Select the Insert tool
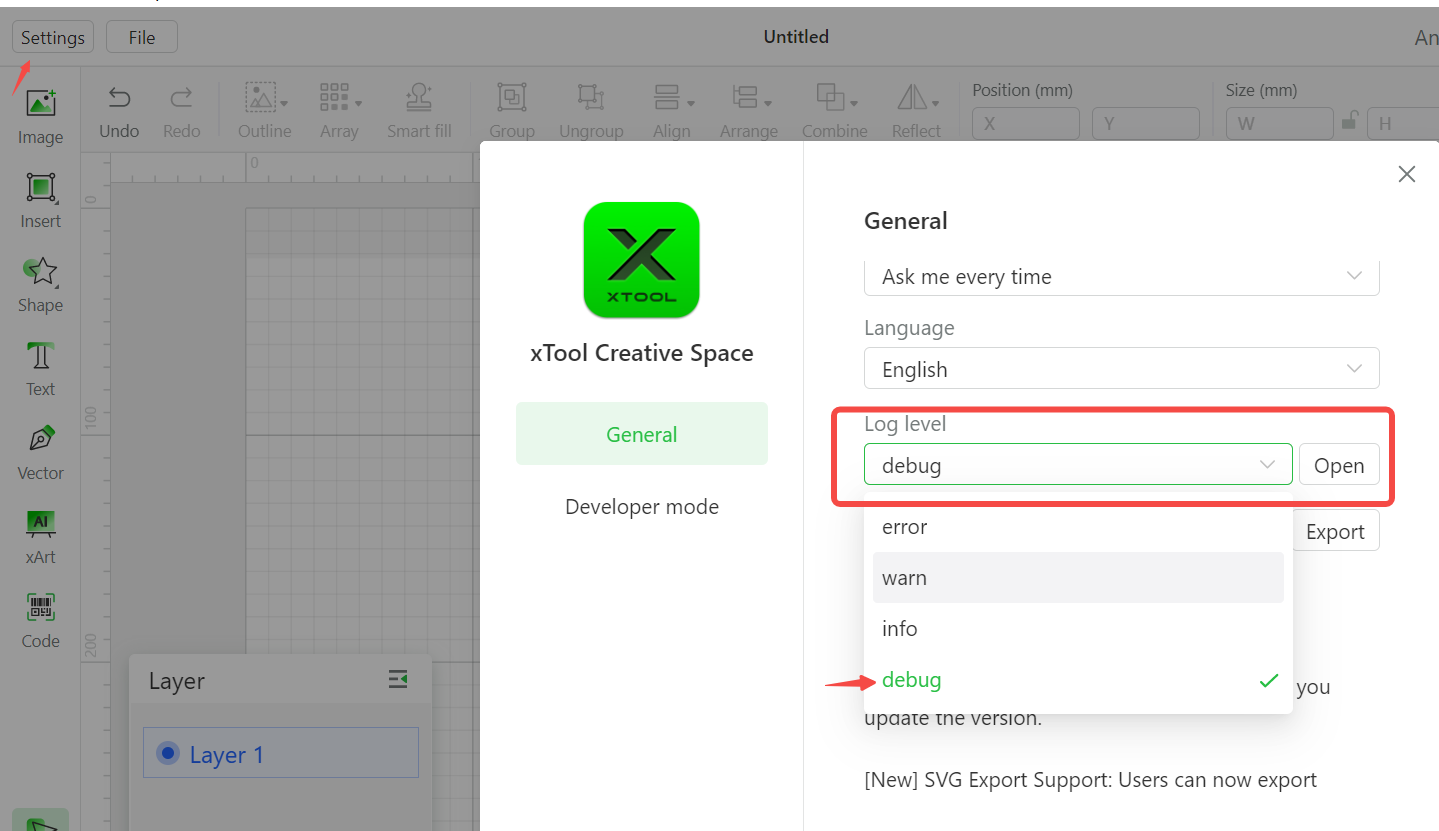Screen dimensions: 1439x831 click(x=40, y=200)
